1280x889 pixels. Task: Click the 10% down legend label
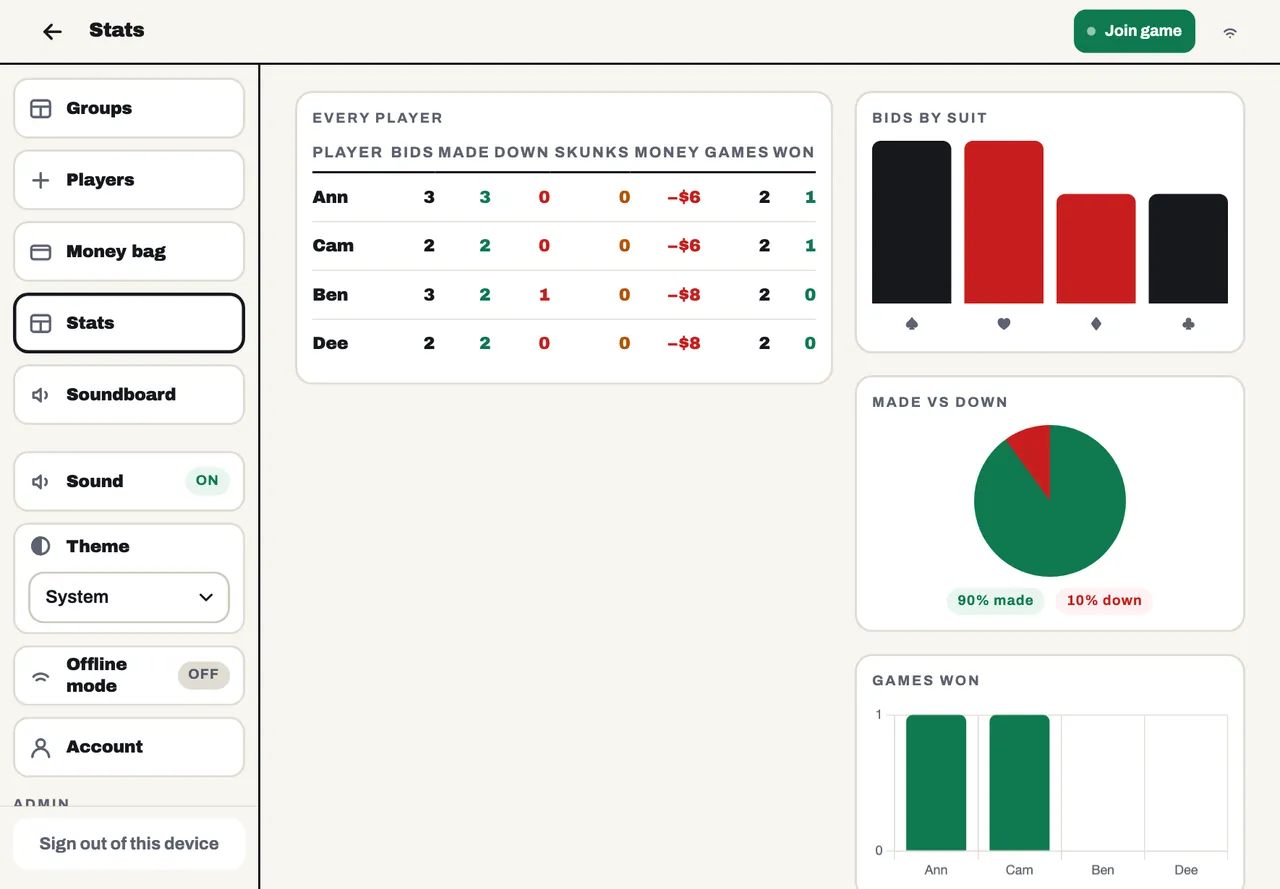[1104, 601]
